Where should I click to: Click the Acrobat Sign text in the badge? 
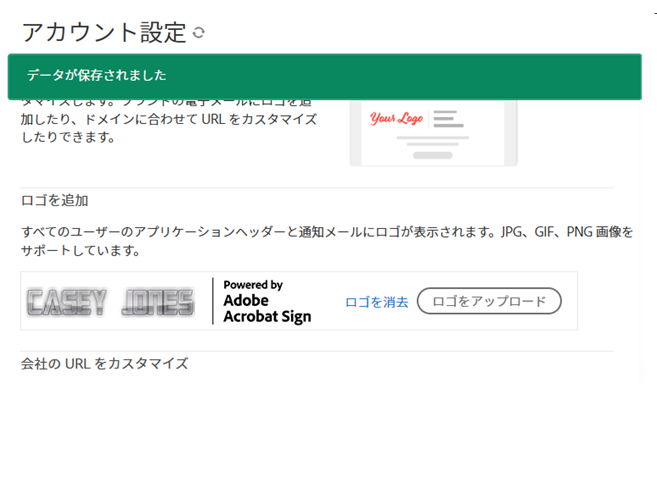pos(267,317)
